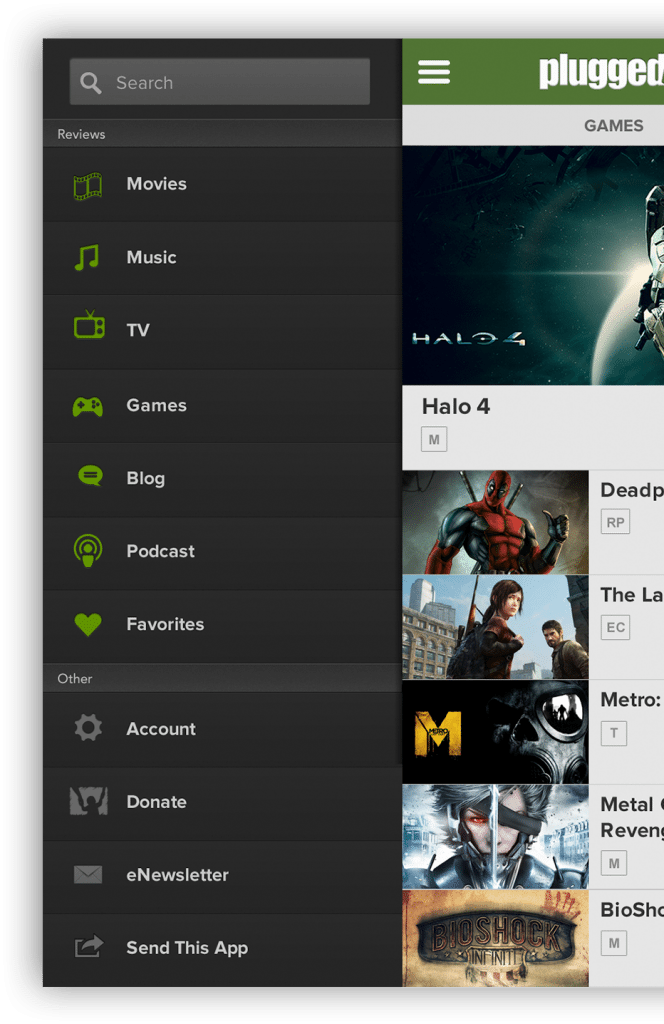Click the Halo 4 review title
The height and width of the screenshot is (1024, 664).
tap(456, 407)
